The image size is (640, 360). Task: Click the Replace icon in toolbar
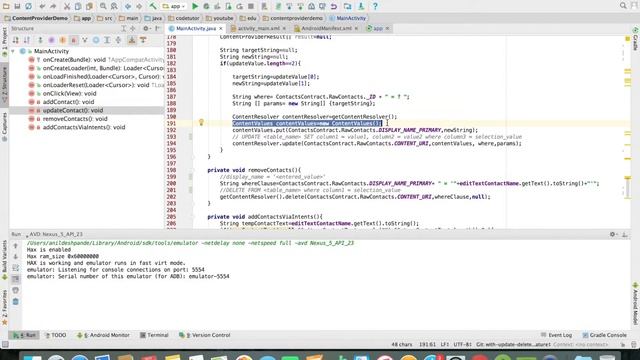(114, 6)
